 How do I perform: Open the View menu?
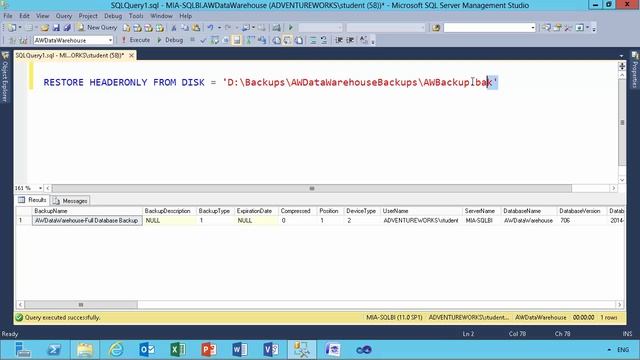tap(42, 16)
